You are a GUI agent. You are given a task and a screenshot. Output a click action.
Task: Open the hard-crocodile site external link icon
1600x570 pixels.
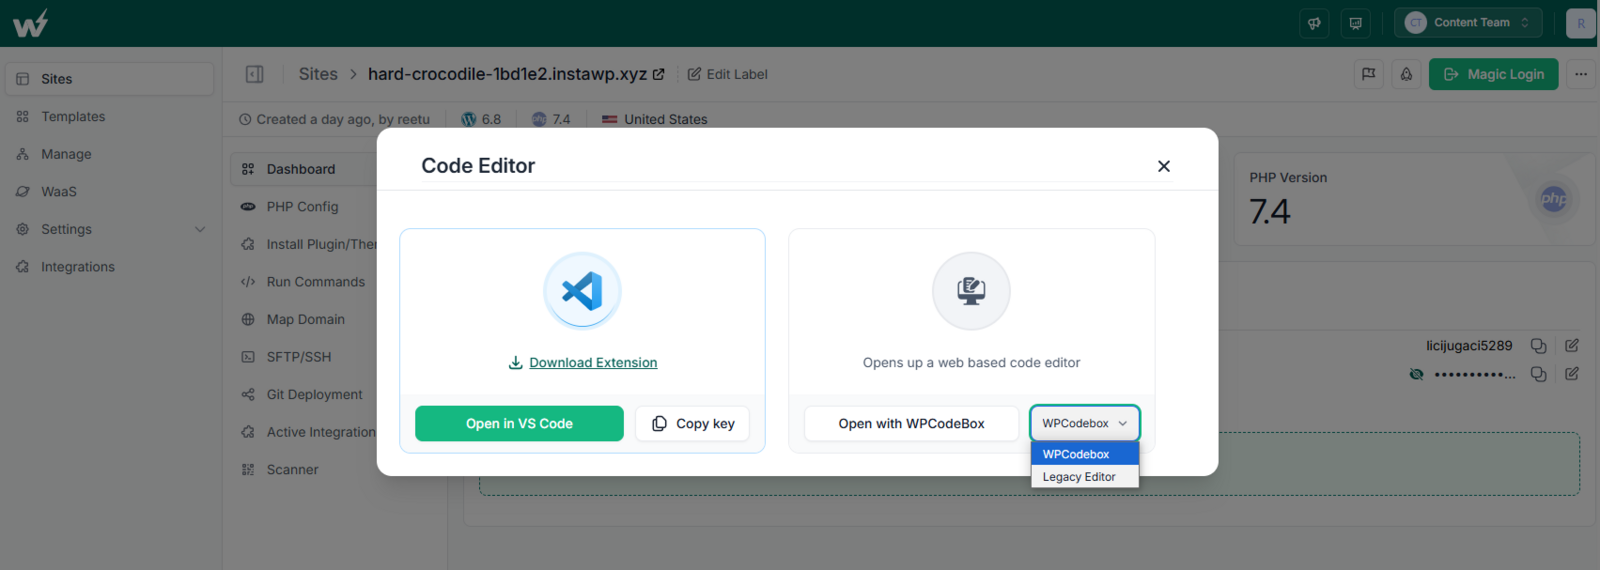[659, 74]
